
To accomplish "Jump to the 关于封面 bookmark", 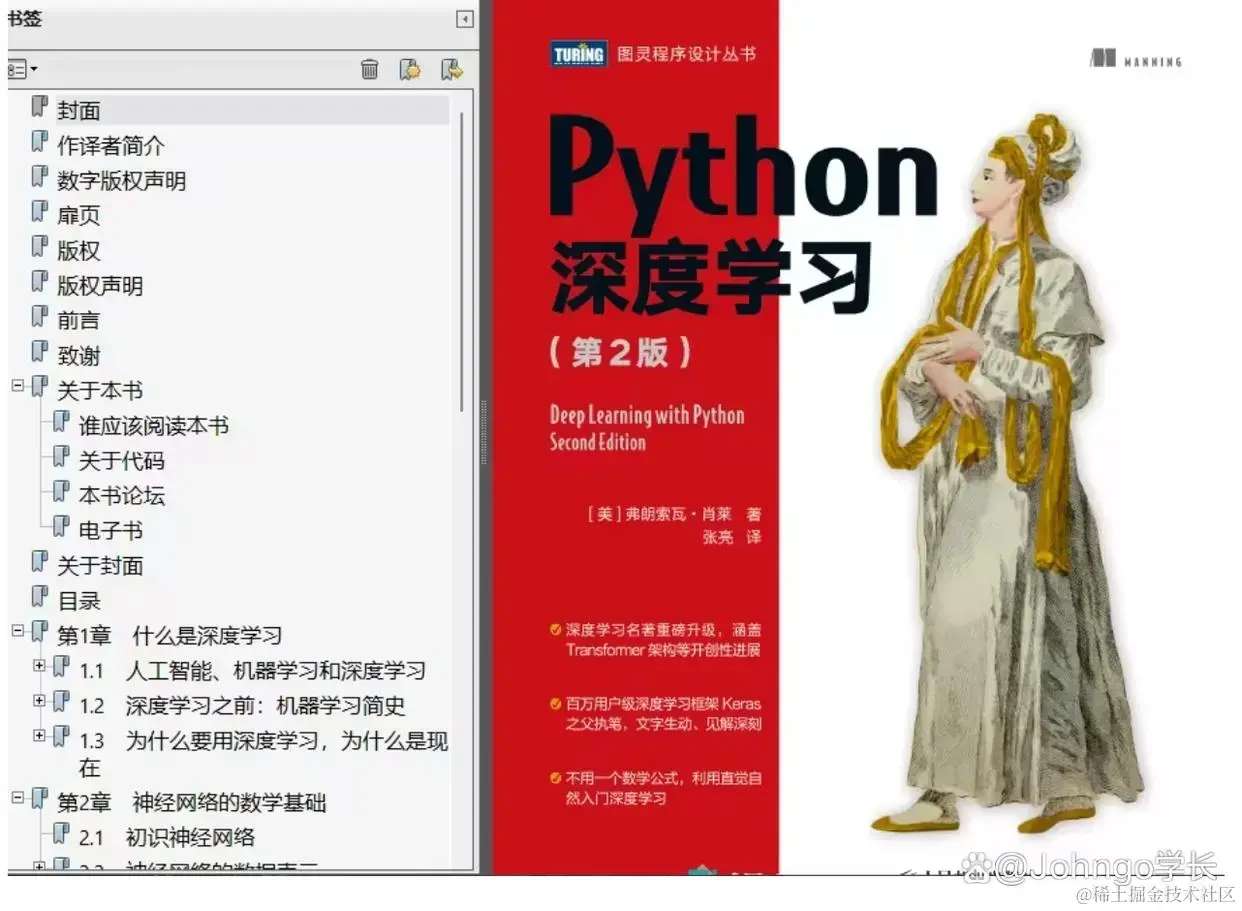I will [x=100, y=566].
